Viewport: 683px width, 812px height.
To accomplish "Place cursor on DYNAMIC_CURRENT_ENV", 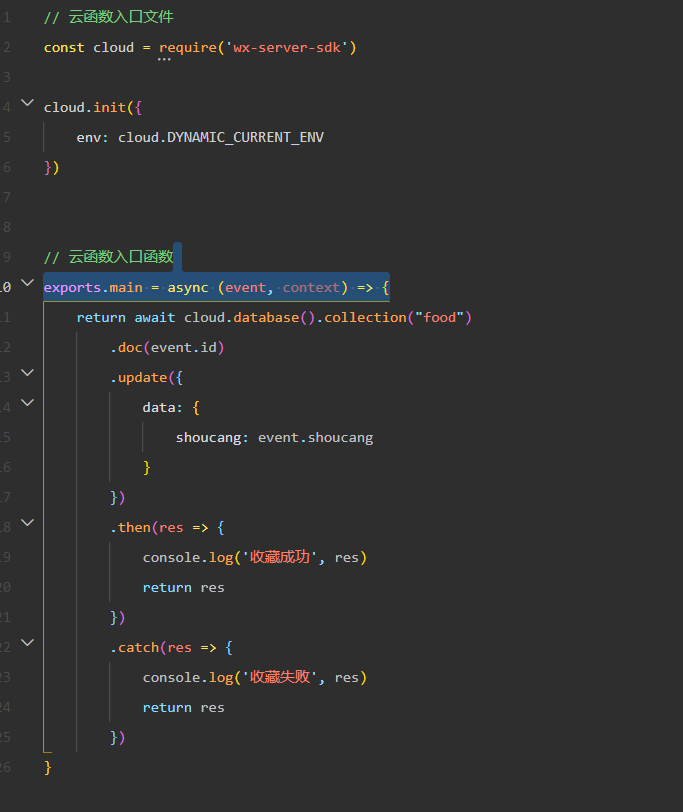I will pos(245,137).
